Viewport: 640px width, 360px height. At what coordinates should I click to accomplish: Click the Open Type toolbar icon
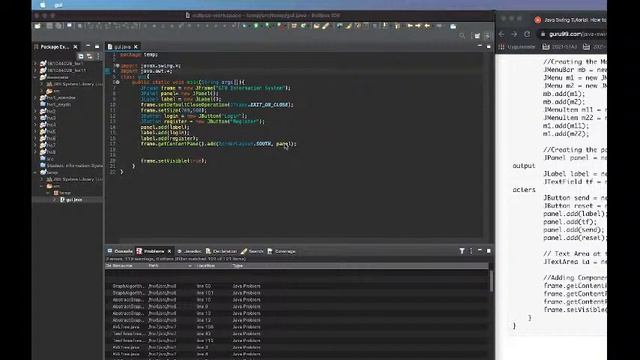pyautogui.click(x=316, y=26)
